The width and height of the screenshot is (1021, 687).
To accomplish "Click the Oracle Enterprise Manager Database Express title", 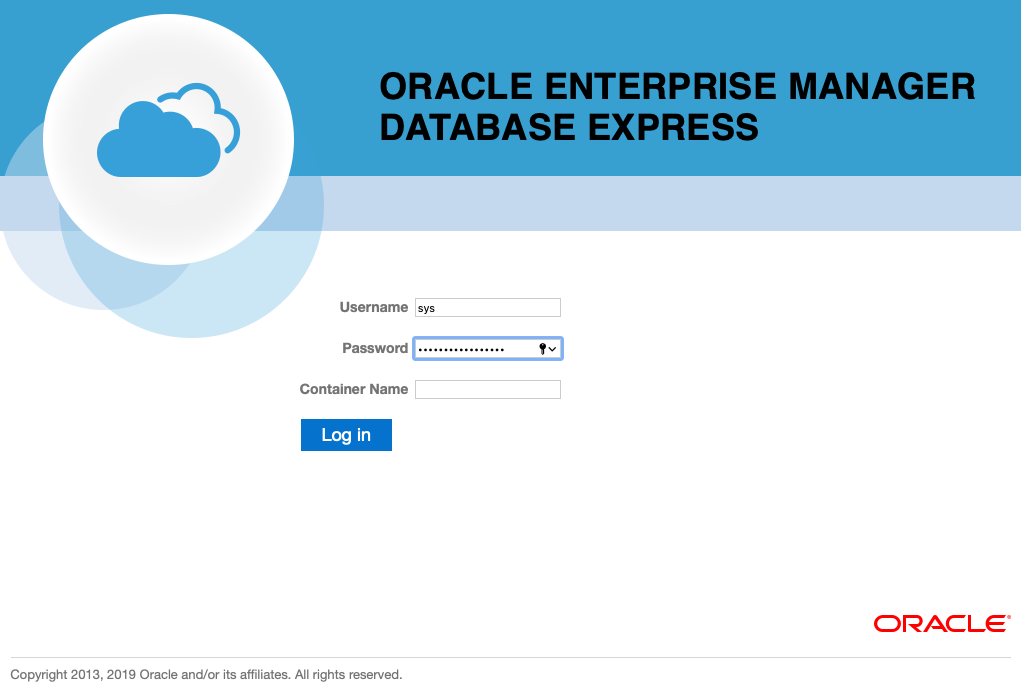I will pyautogui.click(x=677, y=107).
